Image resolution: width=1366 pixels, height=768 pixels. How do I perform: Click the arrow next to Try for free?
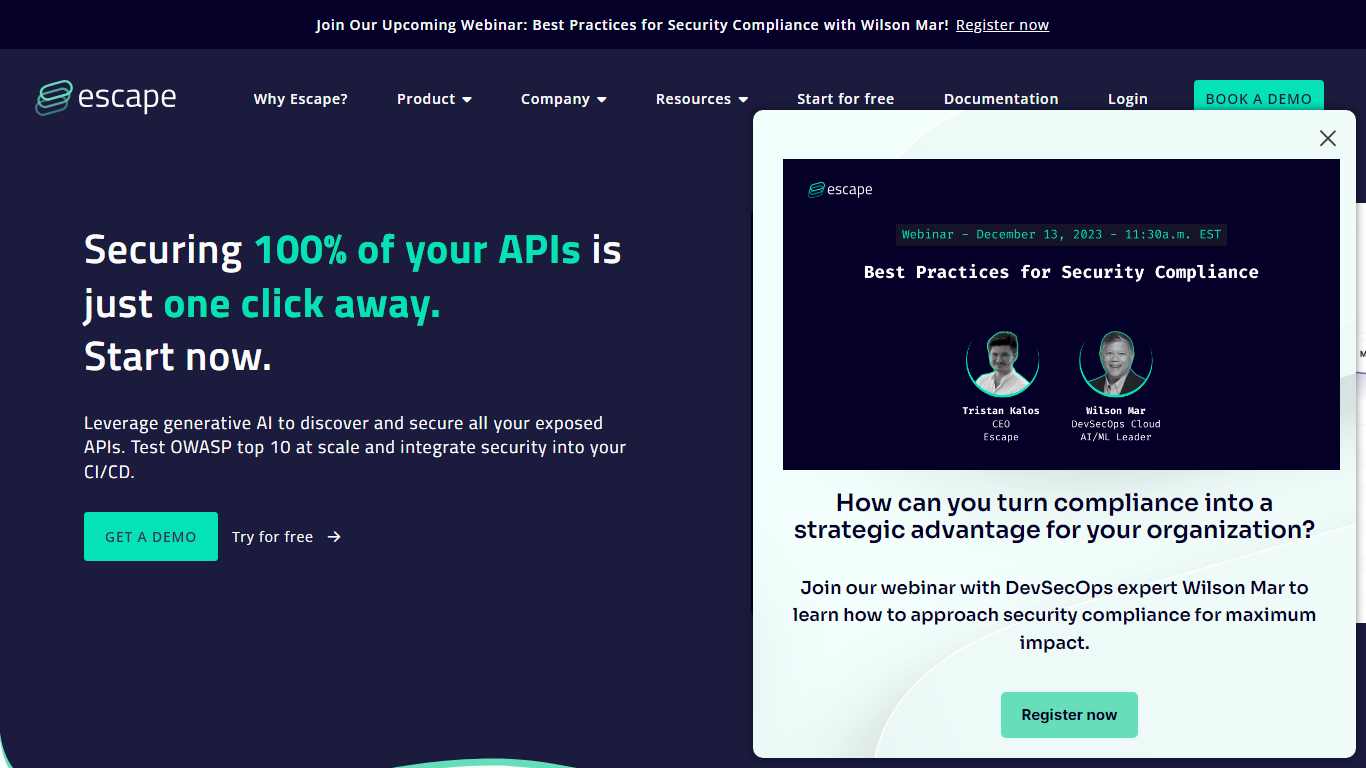[335, 537]
